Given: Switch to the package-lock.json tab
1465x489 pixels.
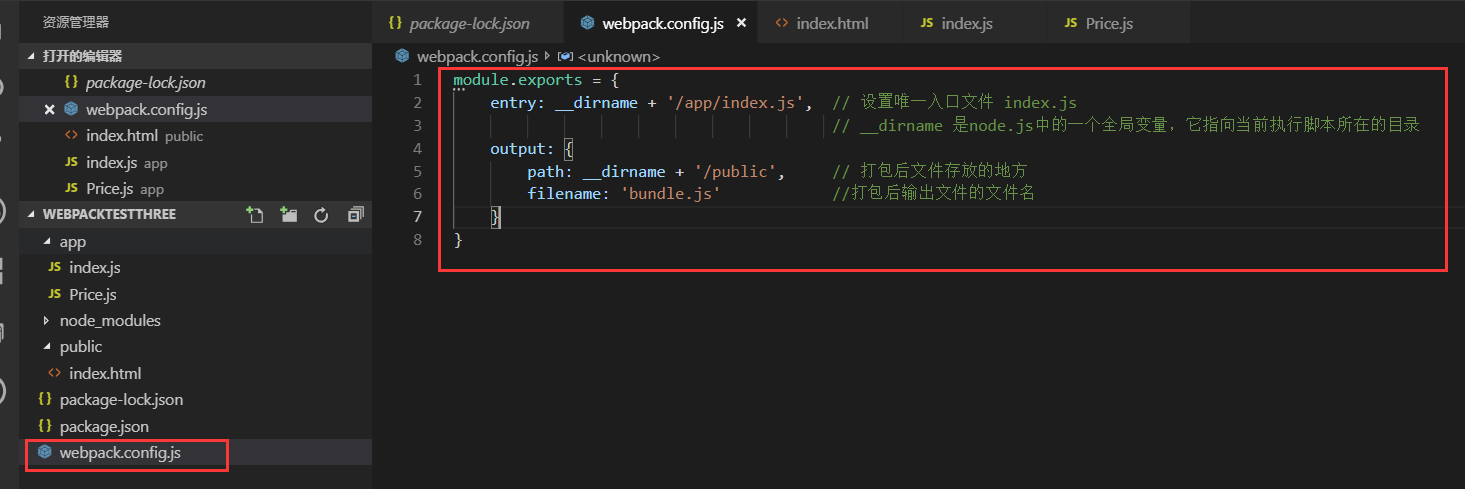Looking at the screenshot, I should [468, 23].
